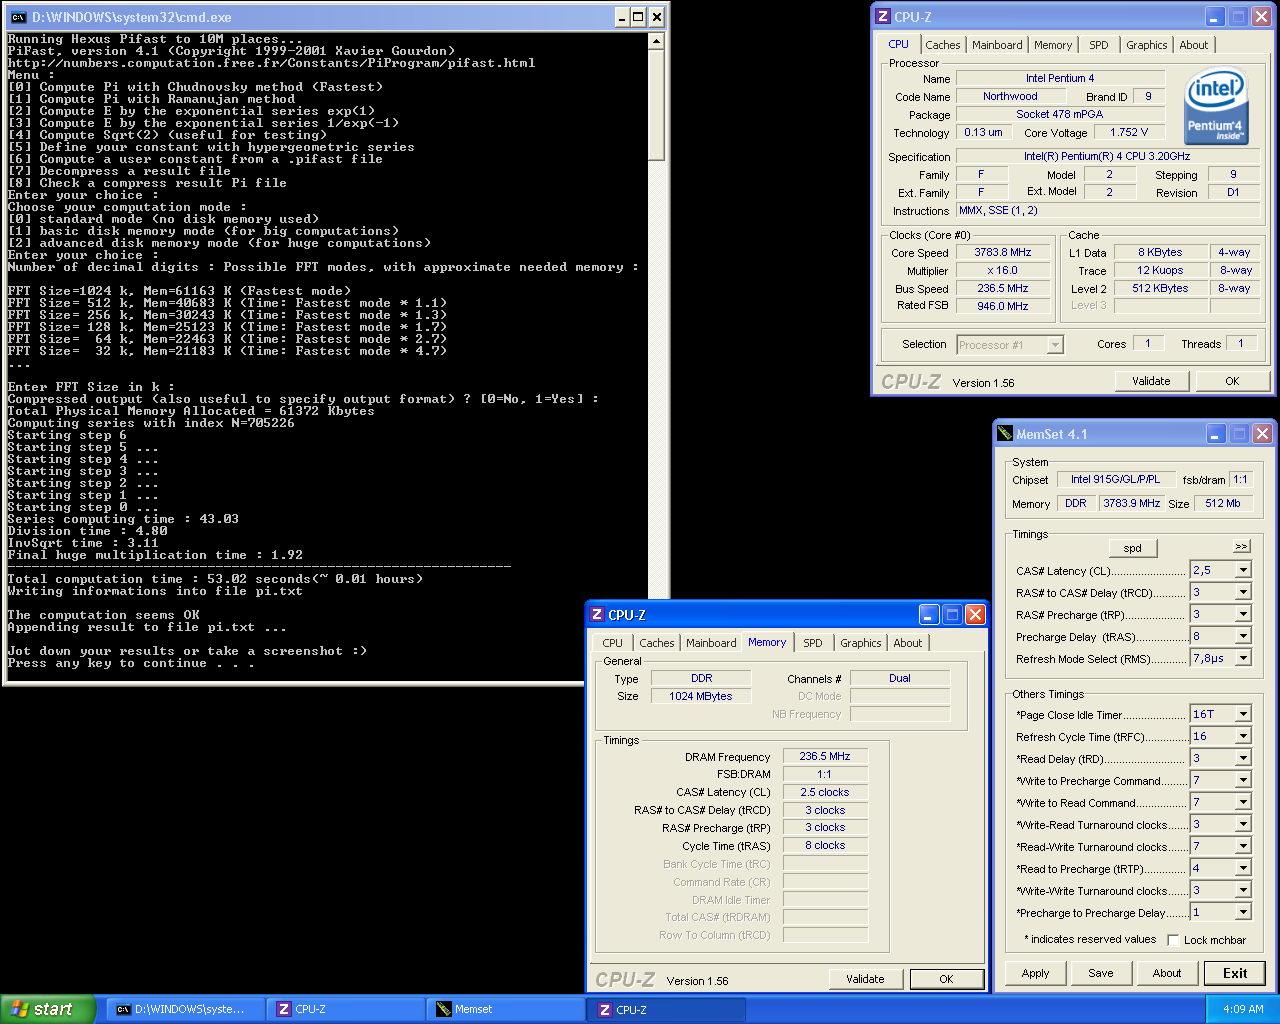The width and height of the screenshot is (1280, 1024).
Task: Click the MemSet title bar icon
Action: pyautogui.click(x=1005, y=434)
